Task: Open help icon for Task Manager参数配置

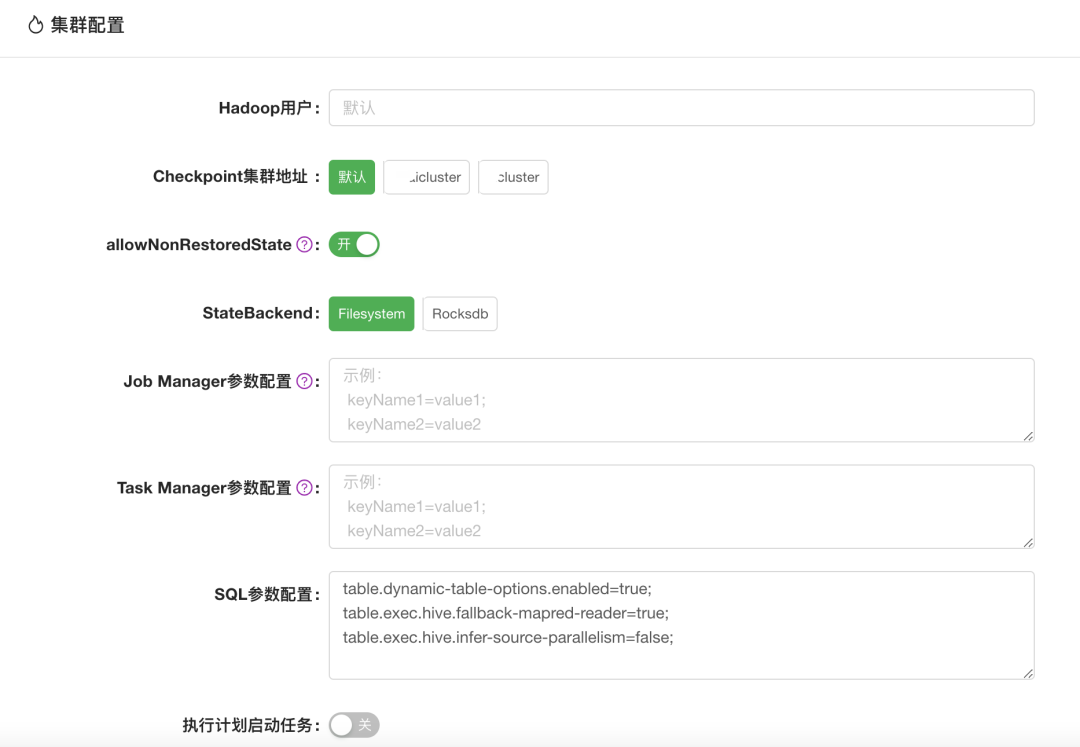Action: click(x=304, y=488)
